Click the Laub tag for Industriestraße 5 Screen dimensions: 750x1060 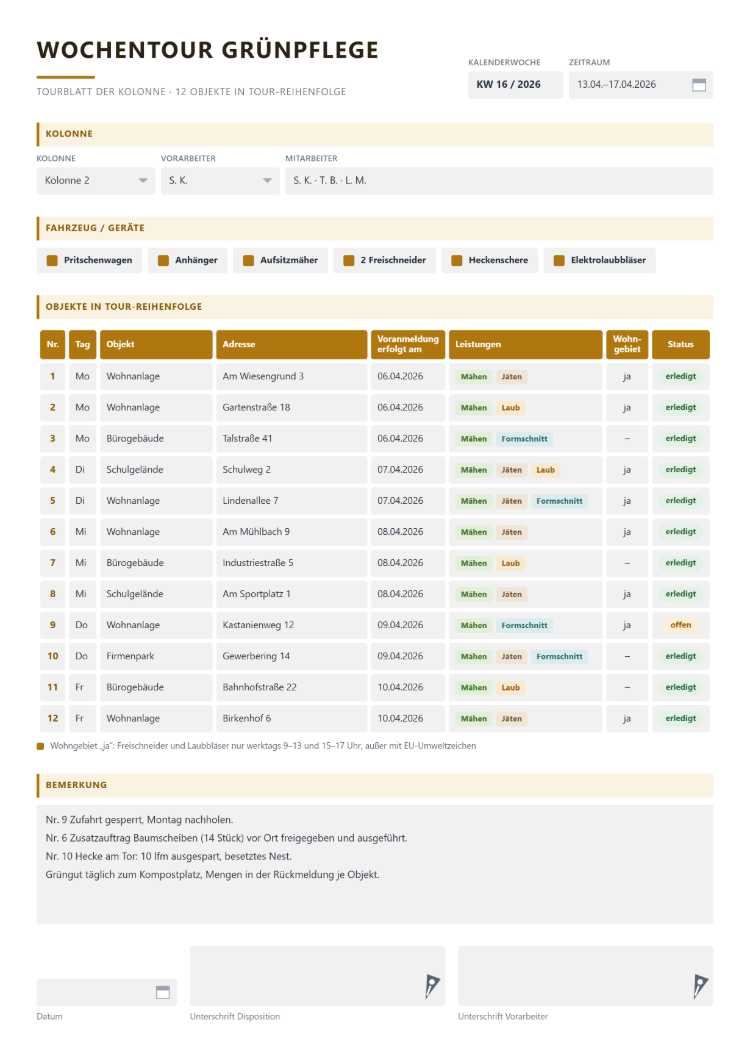click(511, 563)
